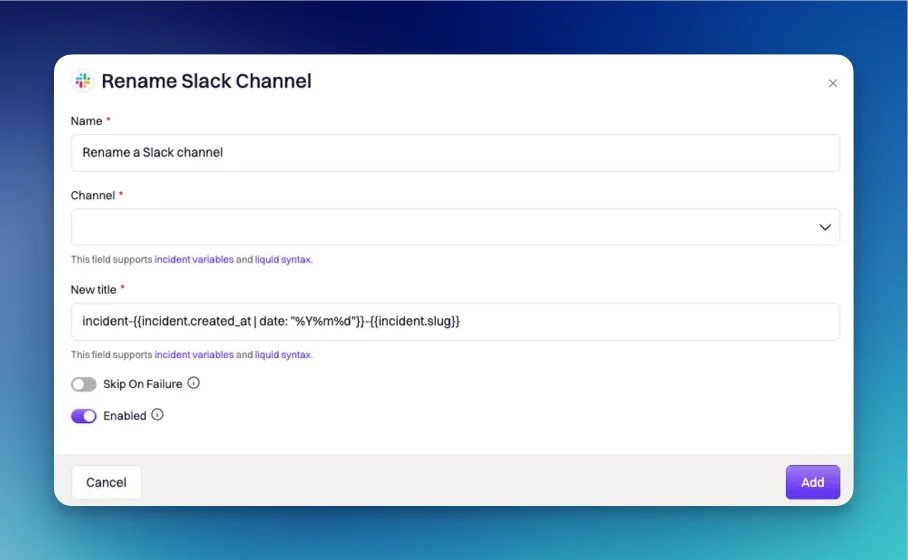The width and height of the screenshot is (908, 560).
Task: Click the Skip On Failure label text
Action: tap(142, 384)
